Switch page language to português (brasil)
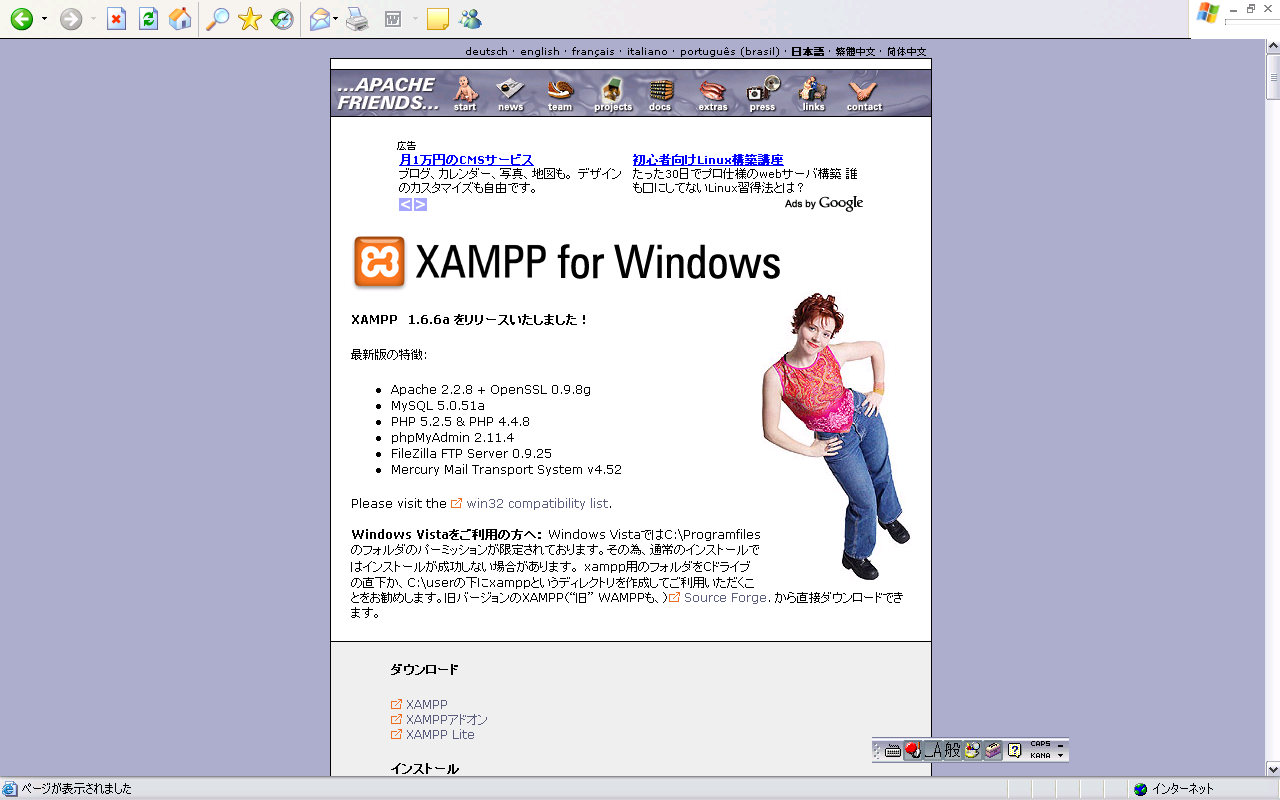This screenshot has width=1280, height=800. pyautogui.click(x=729, y=52)
